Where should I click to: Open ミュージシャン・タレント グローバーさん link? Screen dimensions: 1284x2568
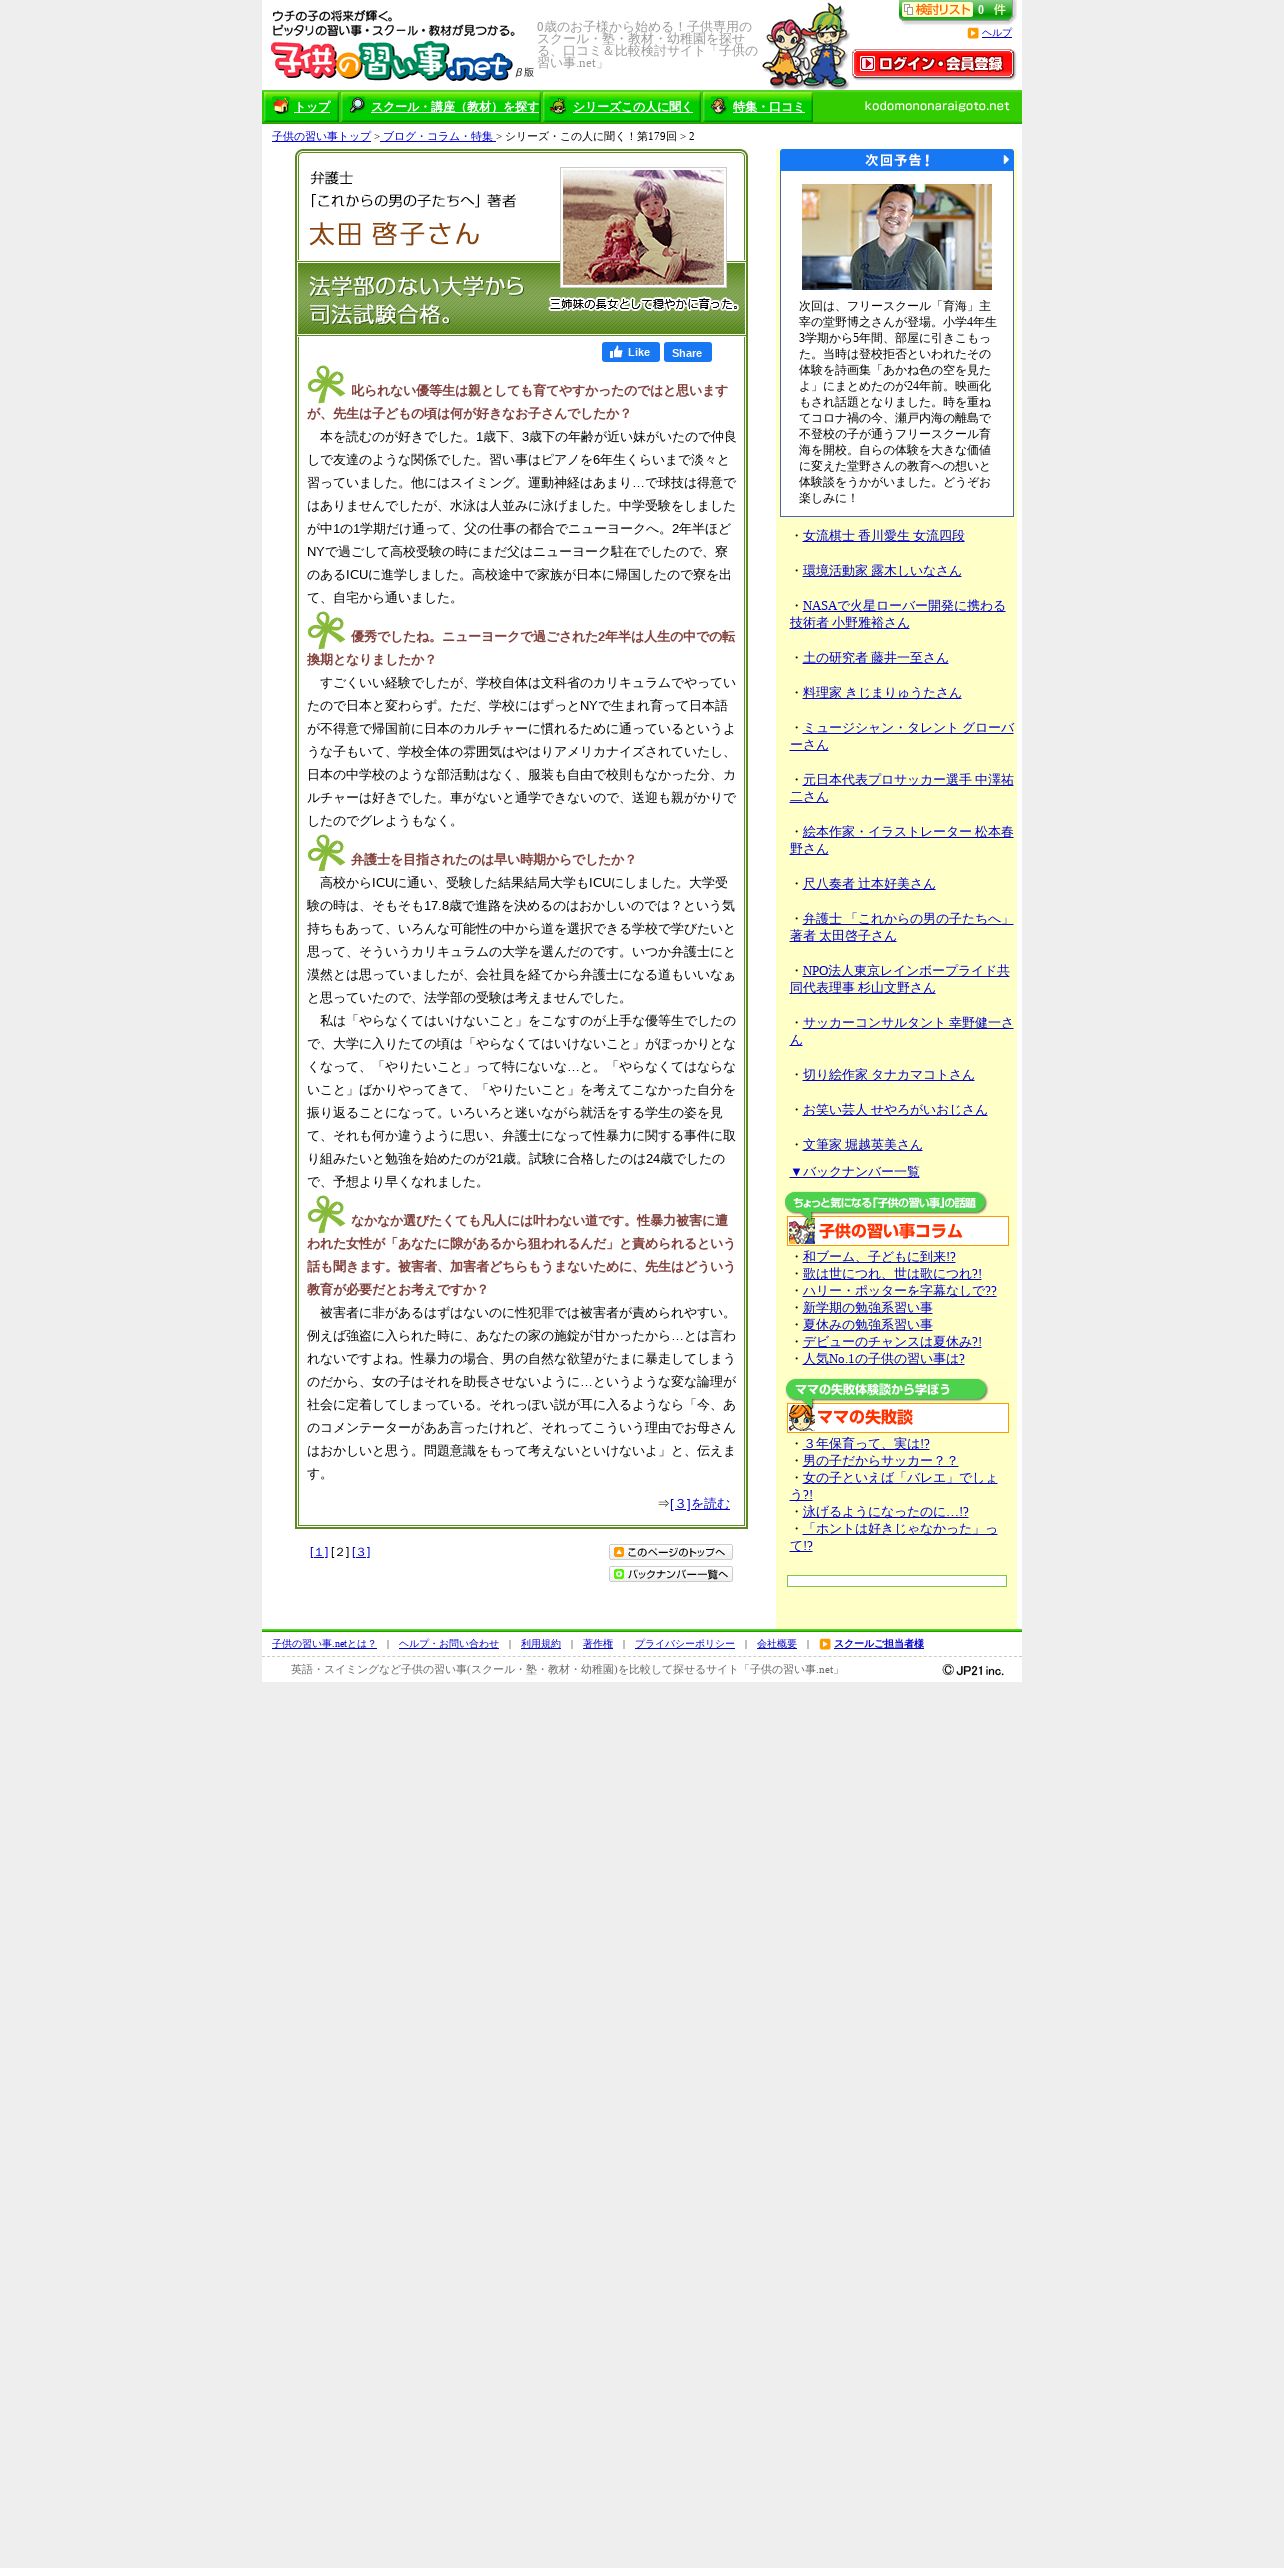[x=901, y=736]
